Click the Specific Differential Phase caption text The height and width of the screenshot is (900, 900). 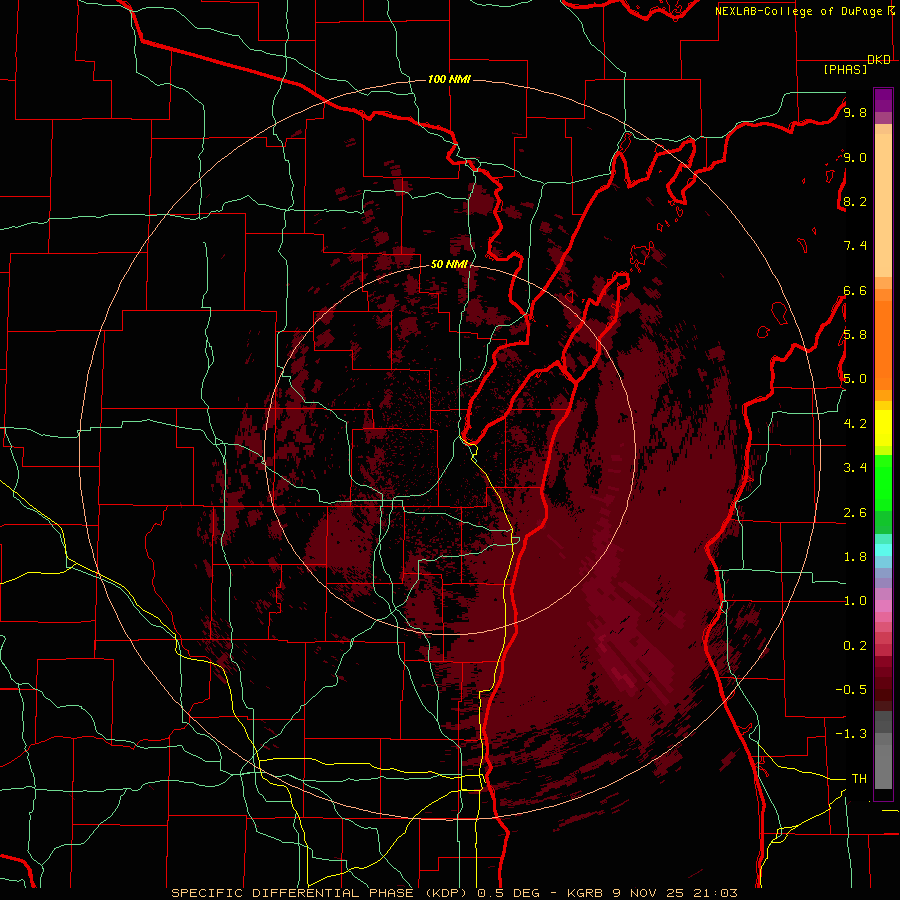tap(454, 893)
